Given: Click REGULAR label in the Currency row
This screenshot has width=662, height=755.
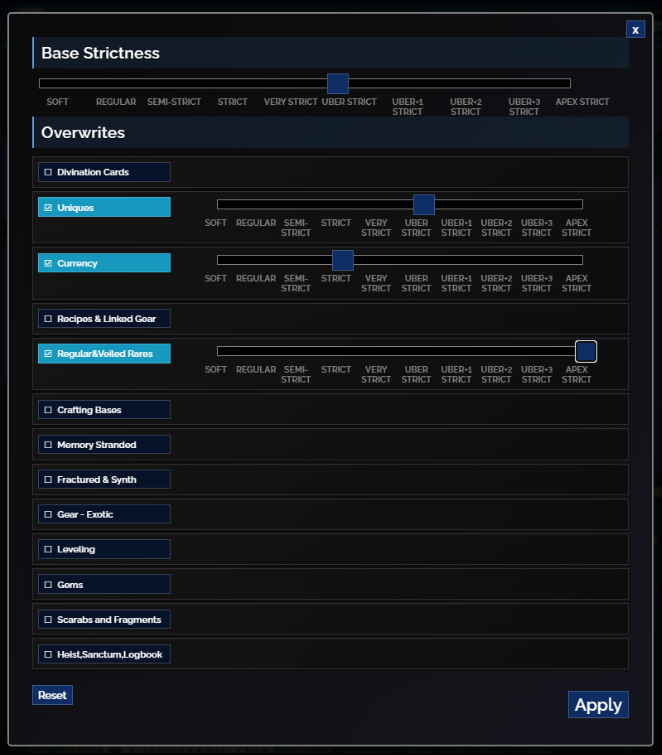Looking at the screenshot, I should [x=256, y=278].
